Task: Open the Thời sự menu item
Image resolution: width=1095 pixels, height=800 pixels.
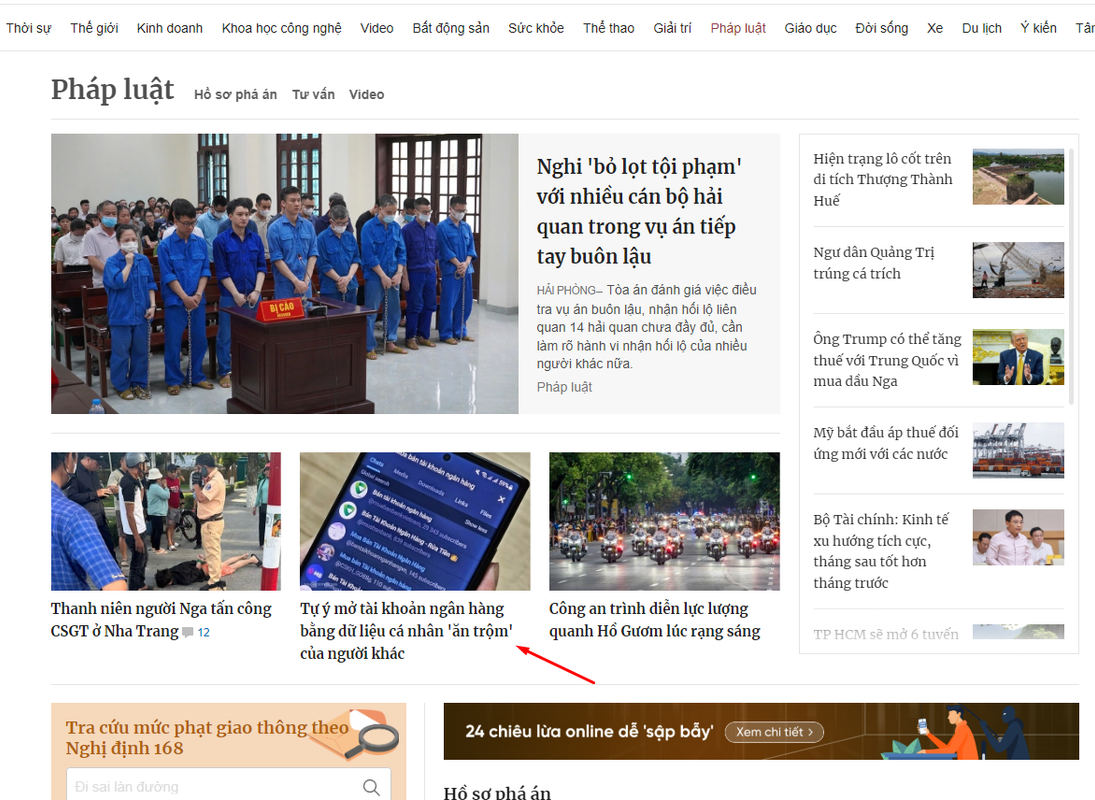Action: [x=29, y=28]
